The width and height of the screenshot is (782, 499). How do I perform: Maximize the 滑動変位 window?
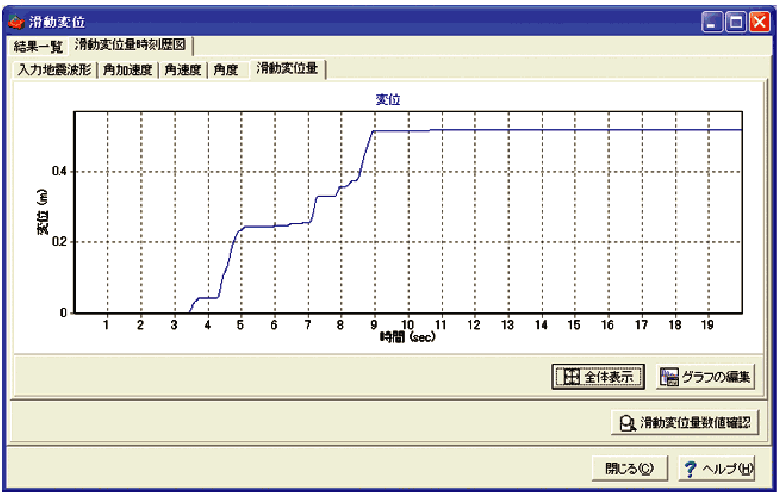click(x=736, y=22)
